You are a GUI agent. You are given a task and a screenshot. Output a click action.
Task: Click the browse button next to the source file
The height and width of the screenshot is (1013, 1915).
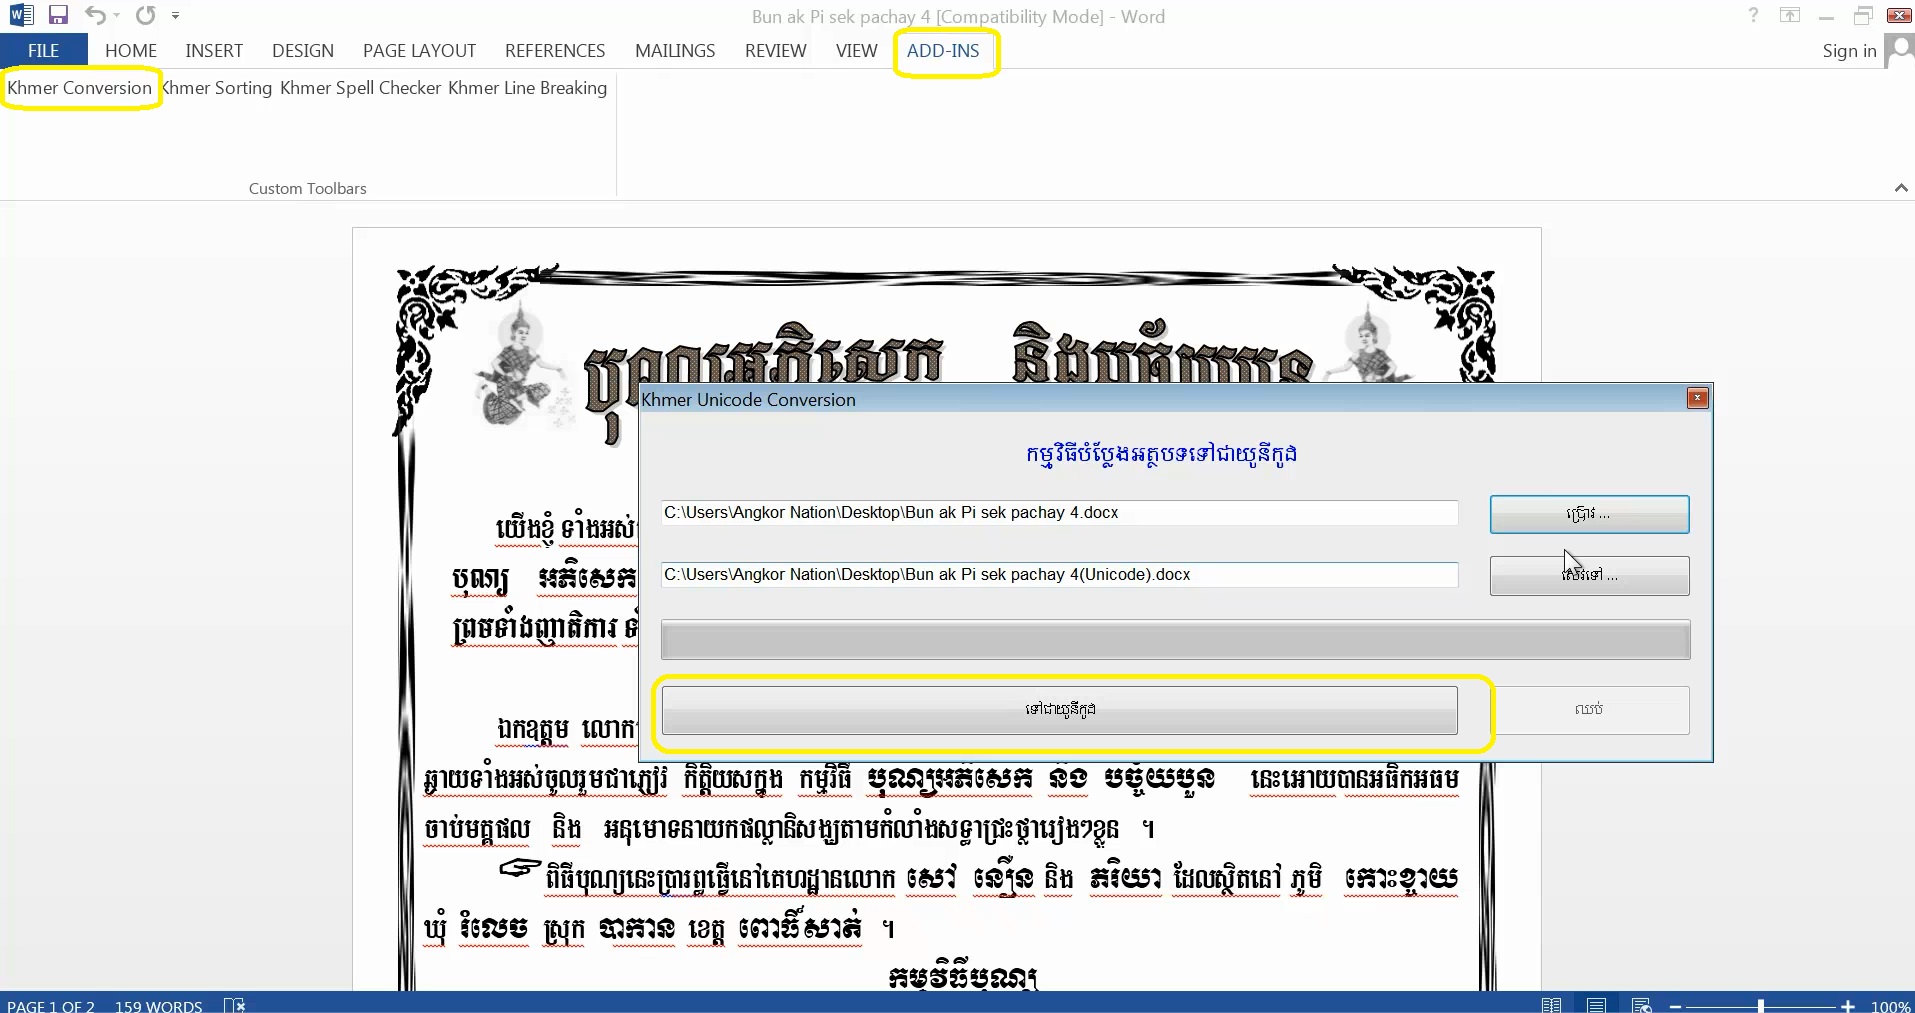1588,514
